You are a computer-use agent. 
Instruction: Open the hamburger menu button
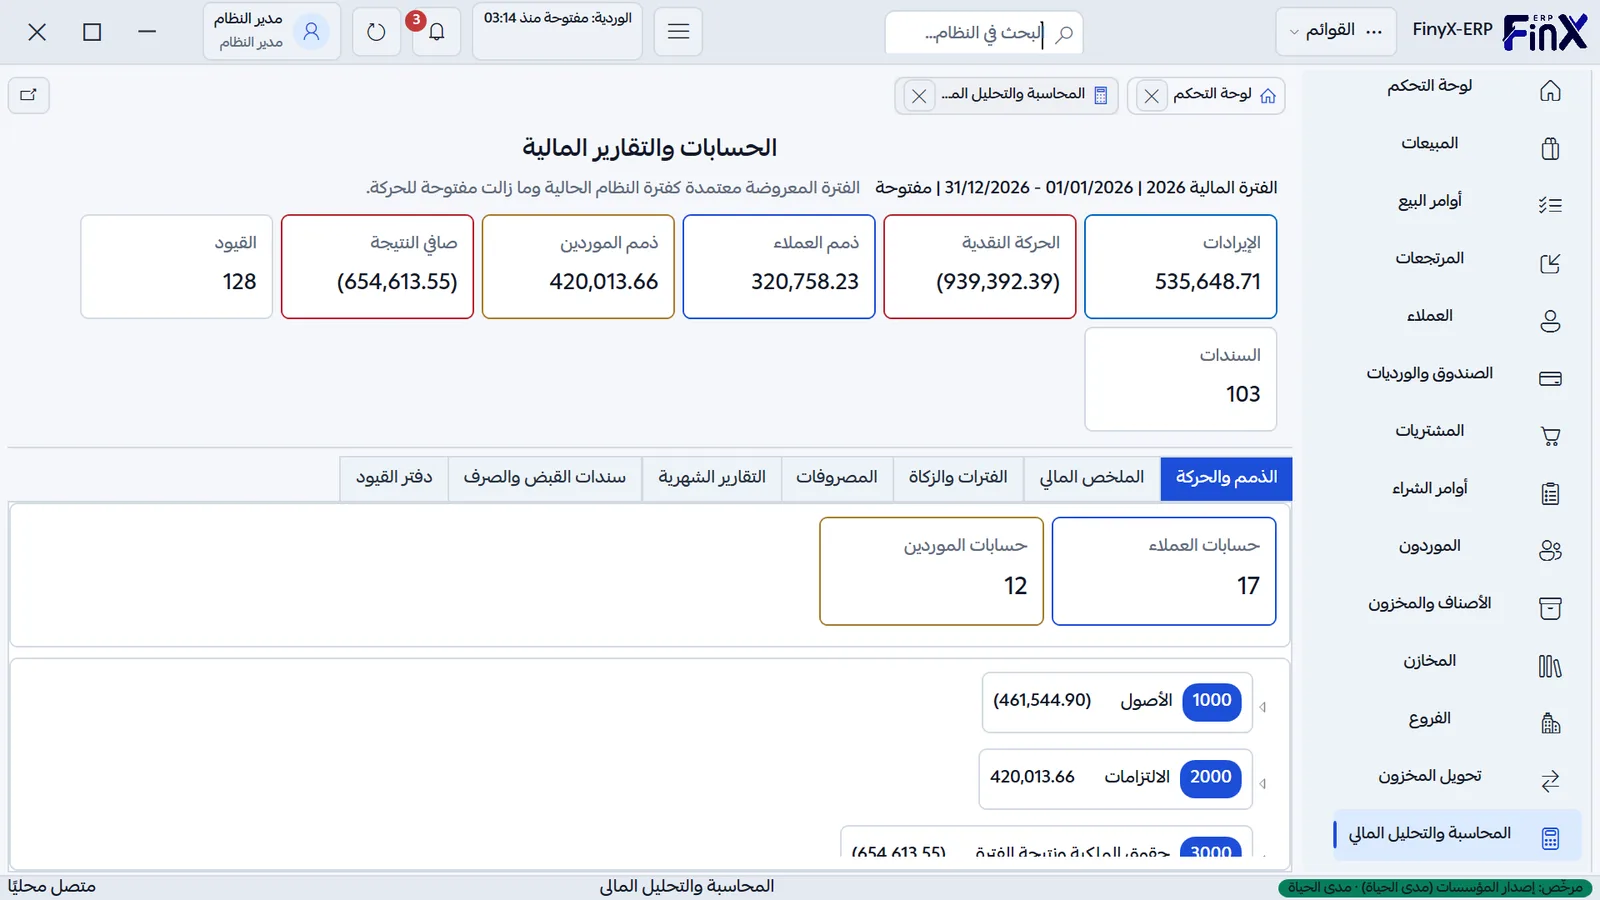tap(678, 32)
